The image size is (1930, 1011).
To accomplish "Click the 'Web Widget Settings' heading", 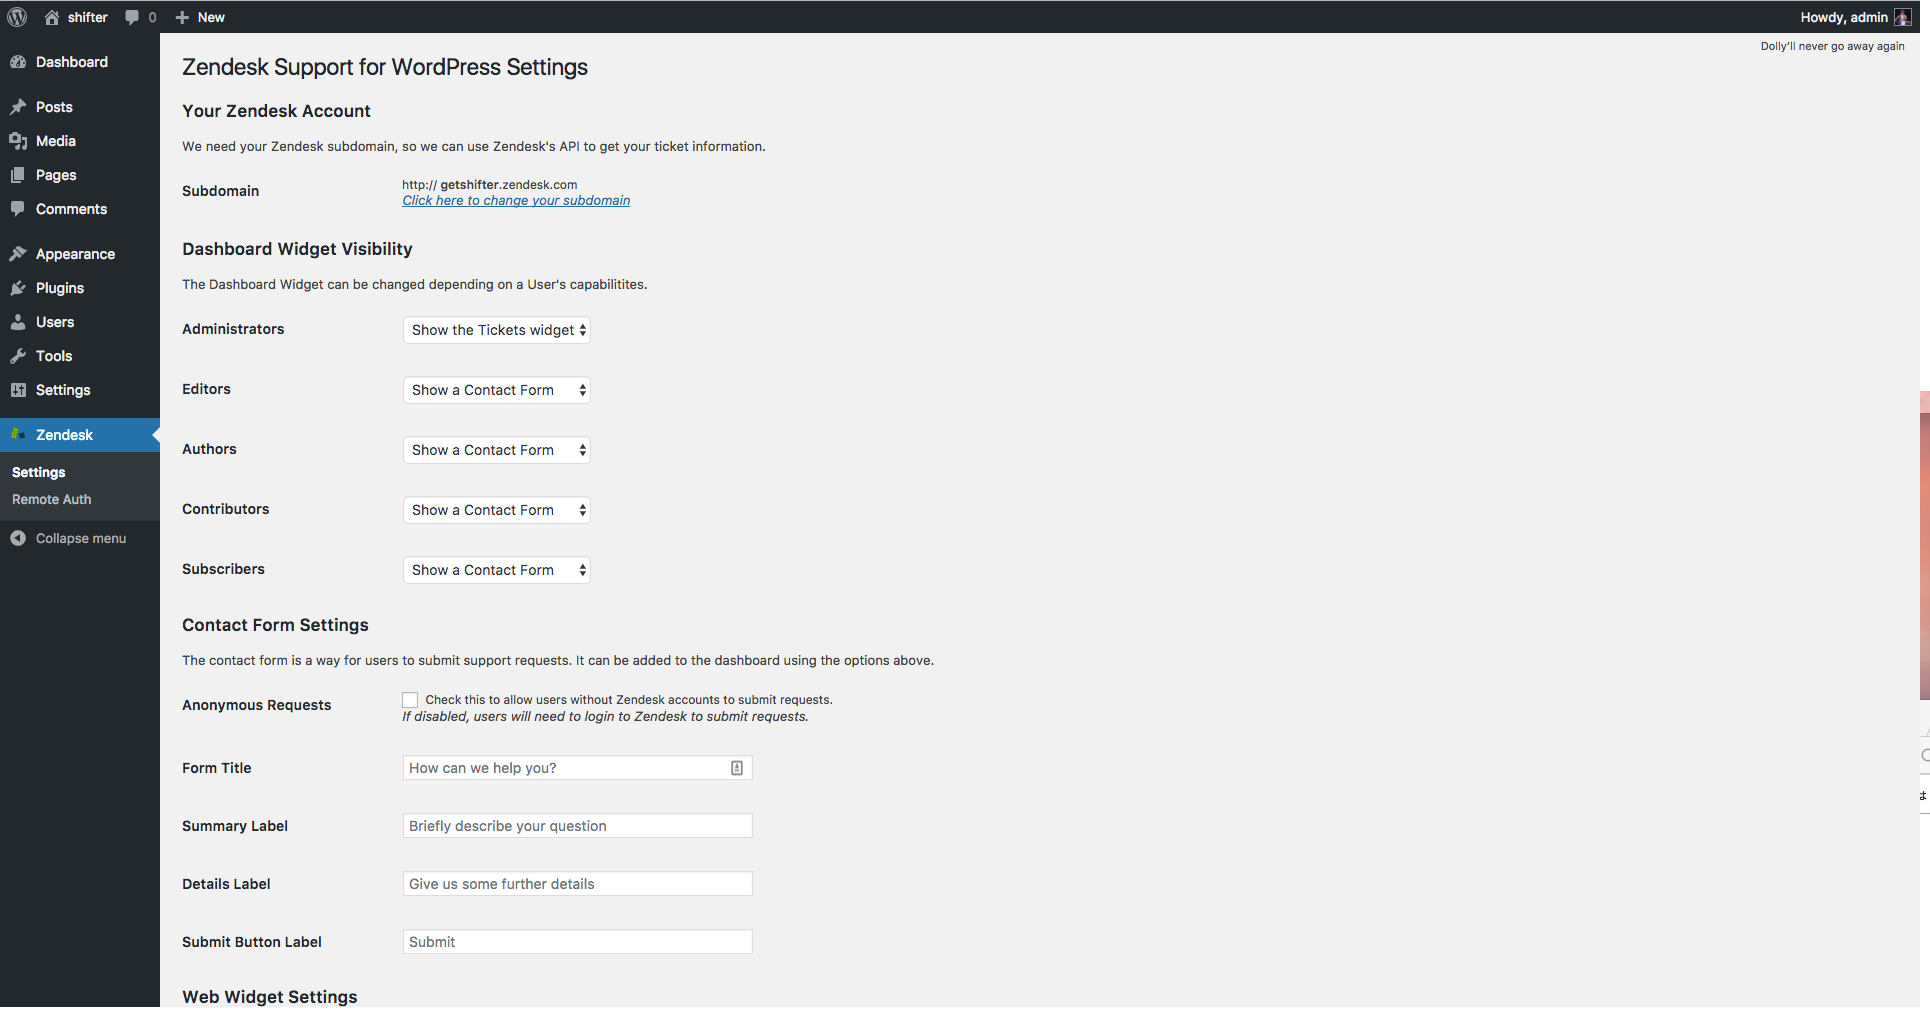I will click(x=270, y=997).
